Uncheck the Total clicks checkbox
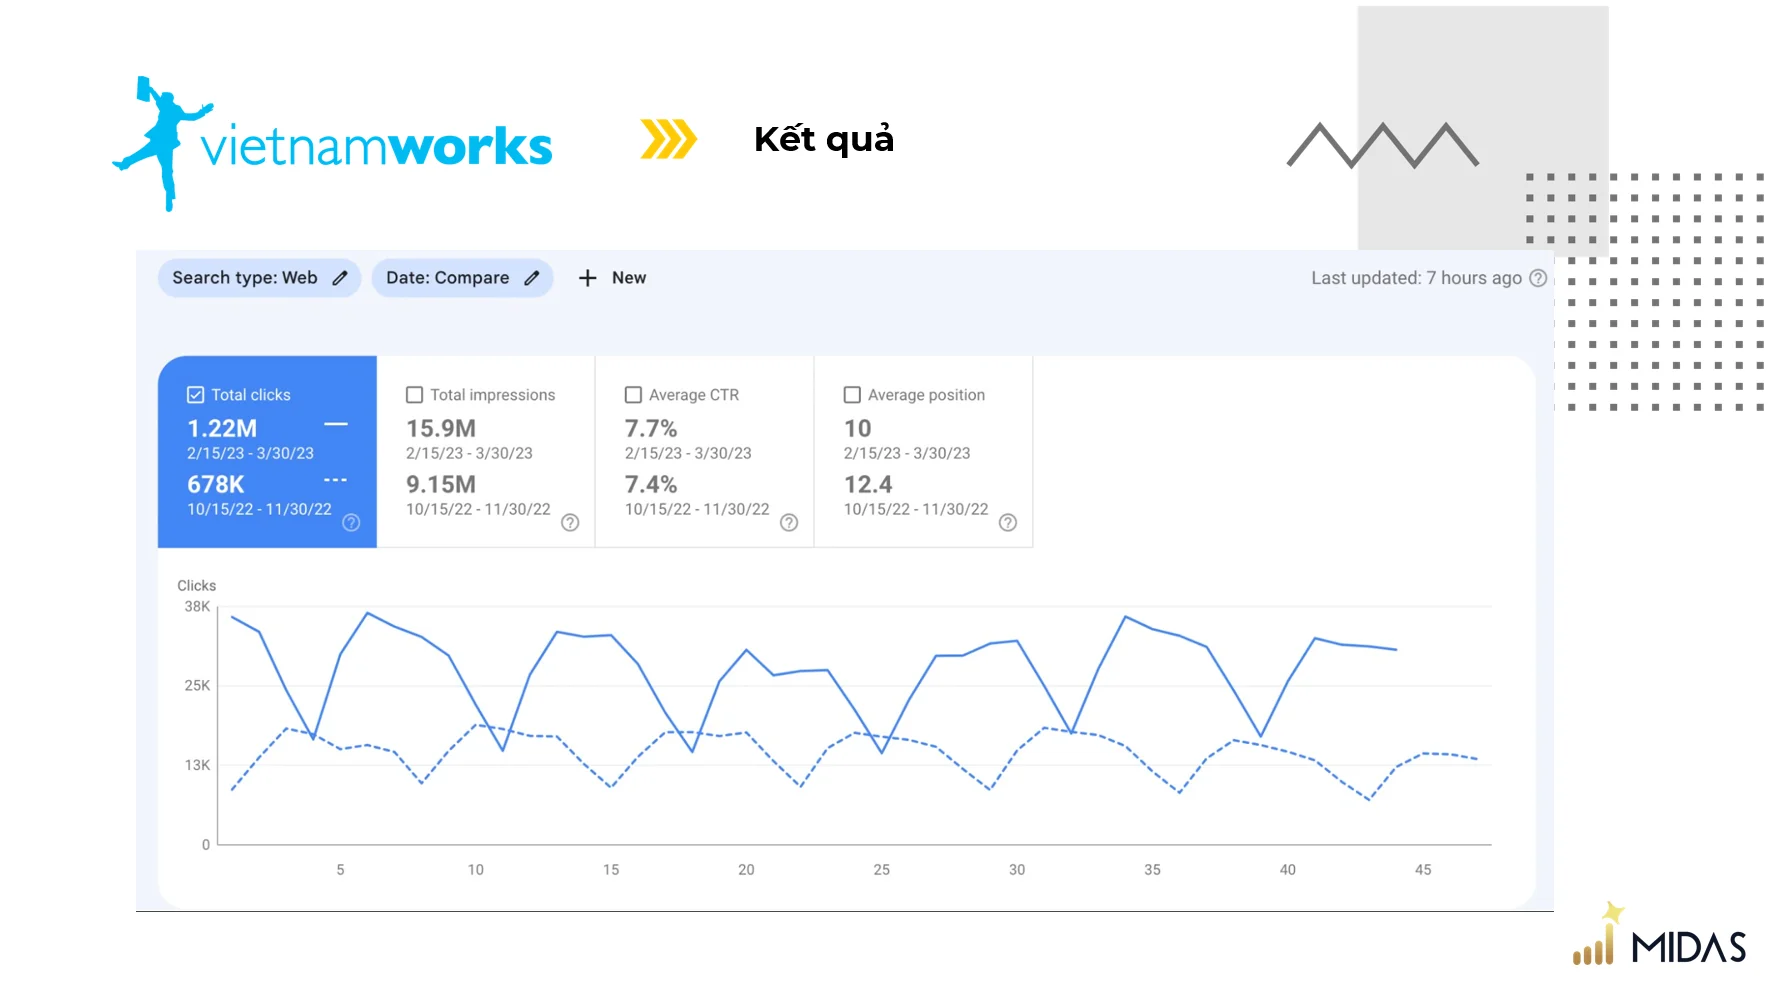The width and height of the screenshot is (1781, 998). coord(196,395)
